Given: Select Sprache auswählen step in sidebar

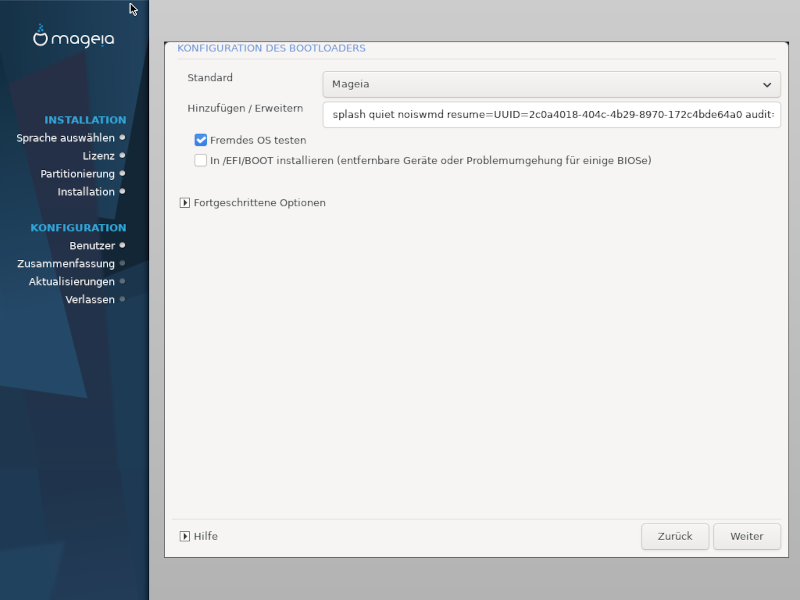Looking at the screenshot, I should point(65,138).
